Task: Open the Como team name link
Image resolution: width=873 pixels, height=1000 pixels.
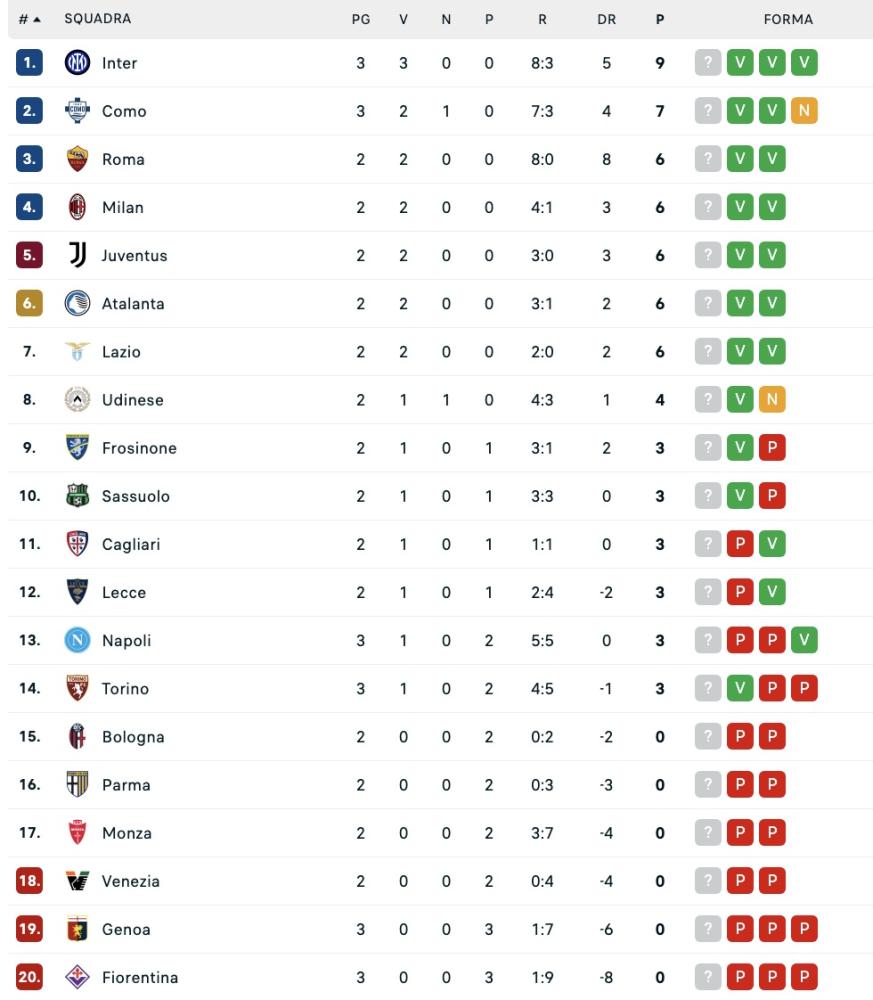Action: pyautogui.click(x=124, y=111)
